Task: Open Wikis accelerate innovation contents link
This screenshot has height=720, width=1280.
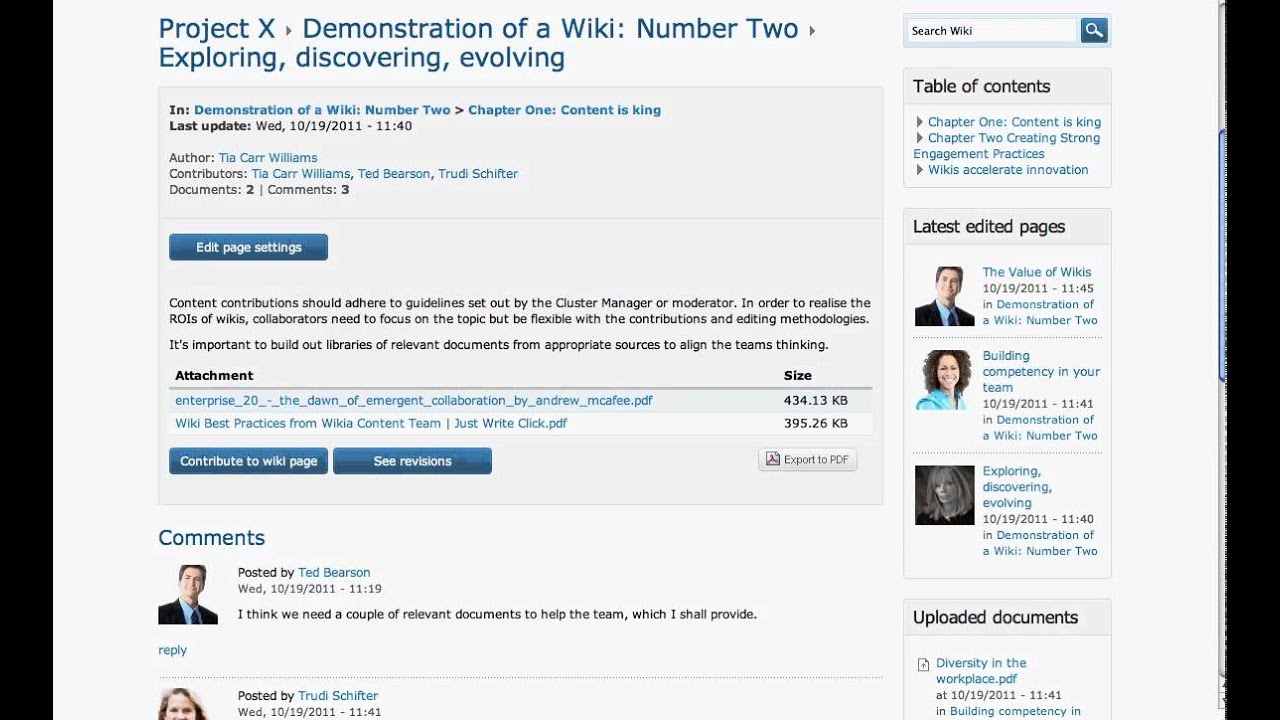Action: point(1008,170)
